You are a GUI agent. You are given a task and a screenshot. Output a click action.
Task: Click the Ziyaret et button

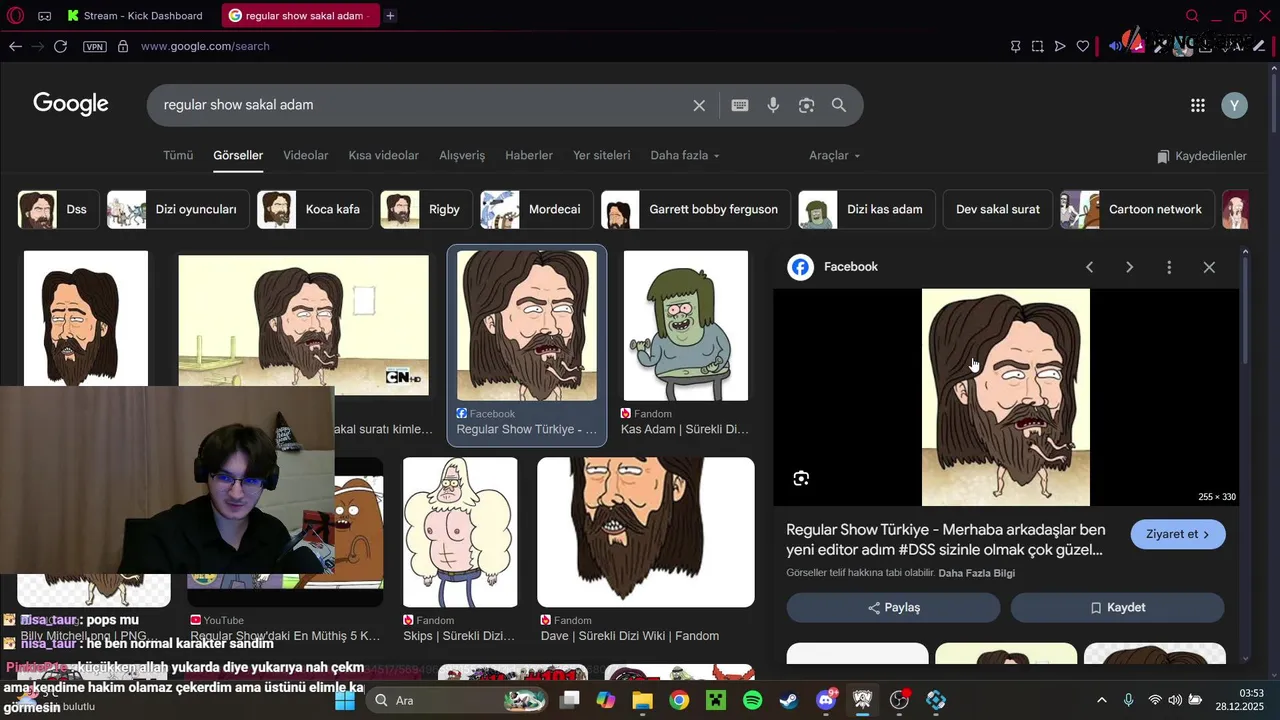1178,534
